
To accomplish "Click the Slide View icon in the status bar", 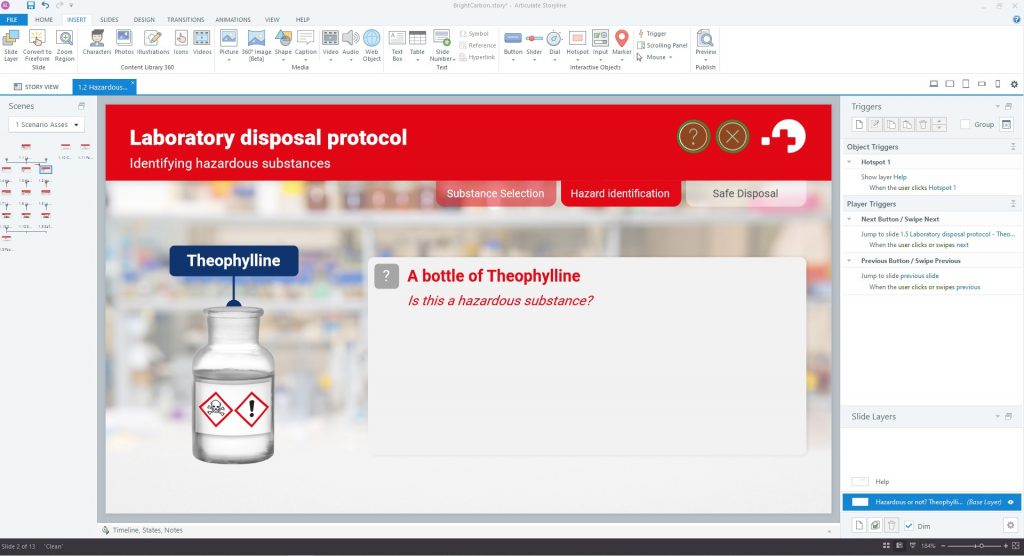I will pos(899,546).
